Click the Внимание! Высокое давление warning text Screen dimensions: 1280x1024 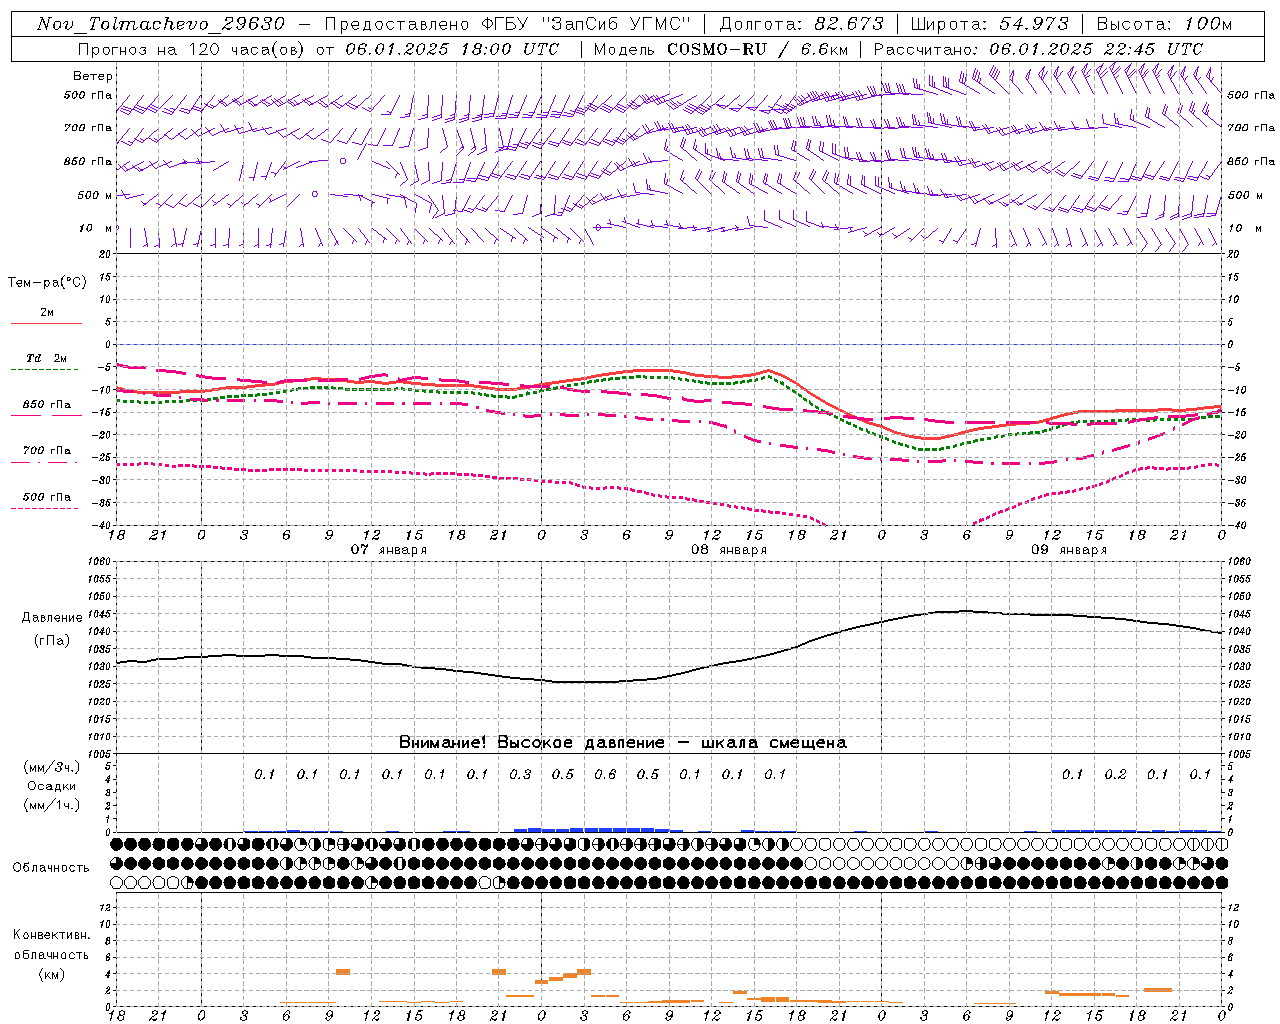[622, 743]
